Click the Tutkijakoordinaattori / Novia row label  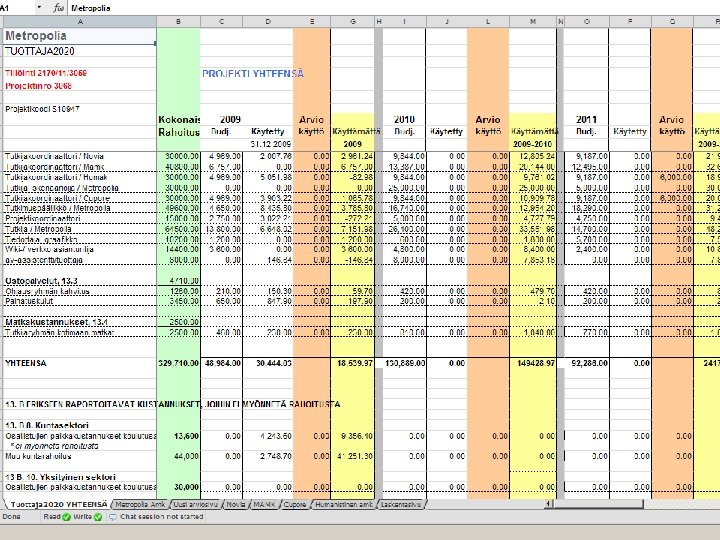80,156
